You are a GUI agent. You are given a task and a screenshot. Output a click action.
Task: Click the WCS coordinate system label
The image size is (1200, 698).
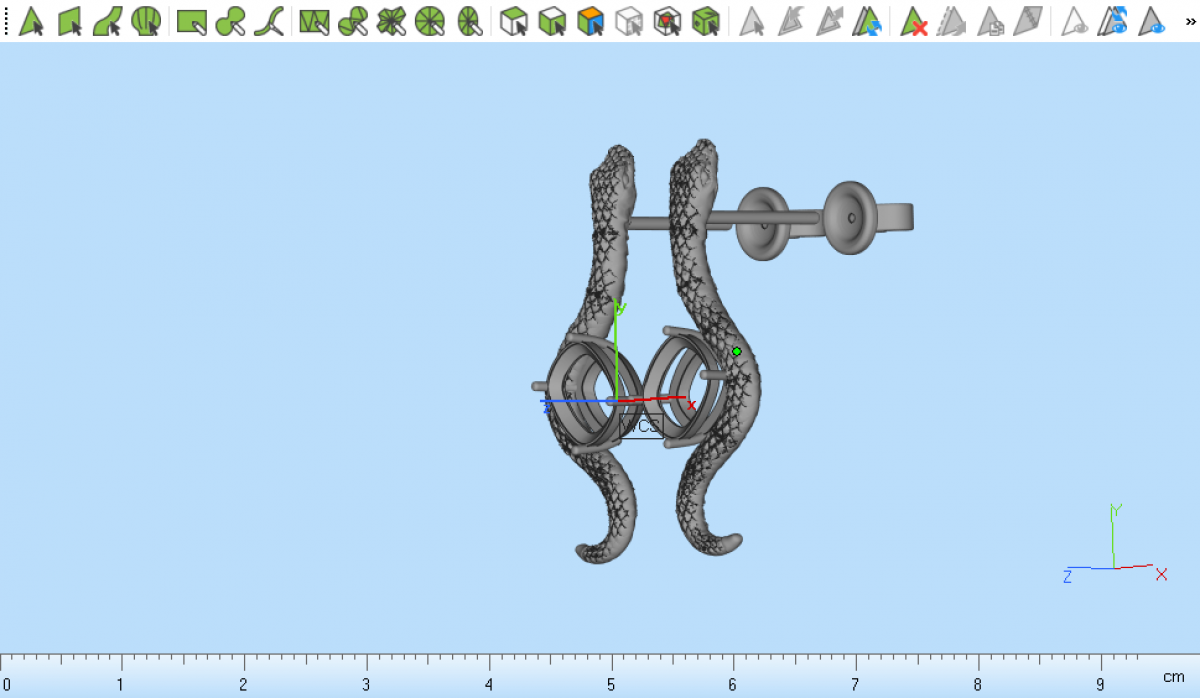[641, 426]
